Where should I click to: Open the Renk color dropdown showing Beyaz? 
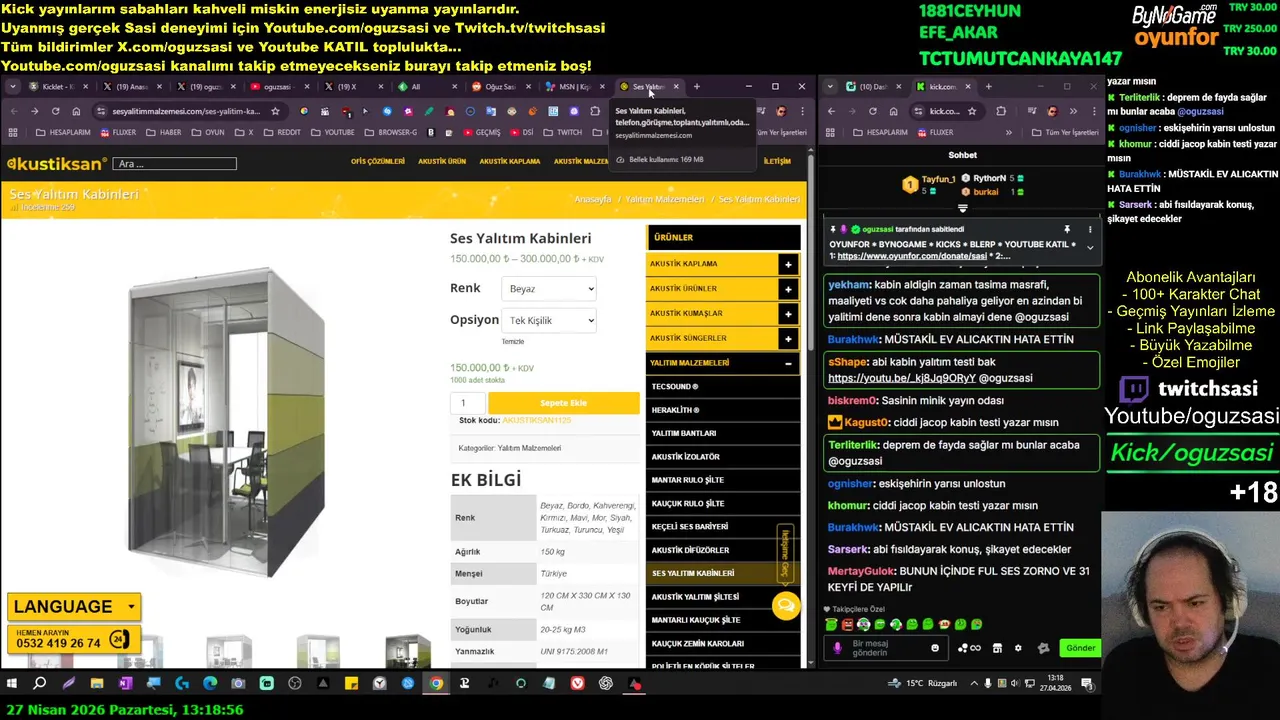point(549,289)
